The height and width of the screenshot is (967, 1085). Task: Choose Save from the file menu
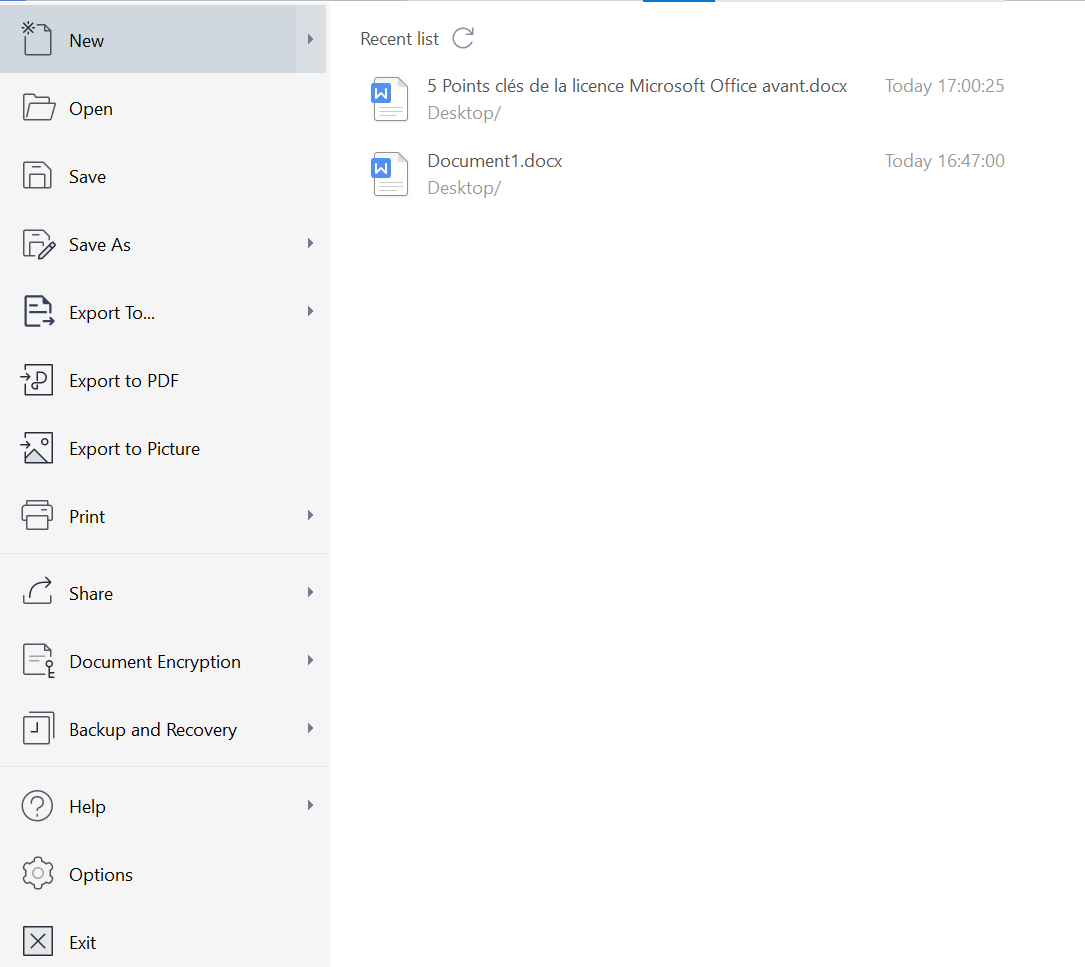tap(163, 177)
